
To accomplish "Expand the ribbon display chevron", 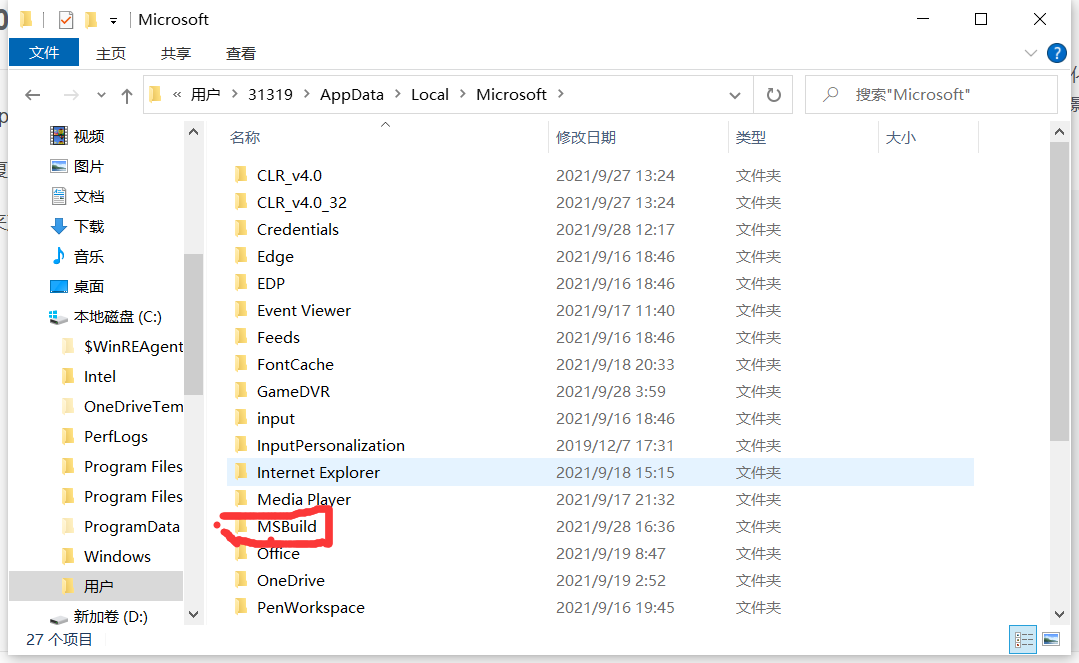I will [x=1030, y=53].
